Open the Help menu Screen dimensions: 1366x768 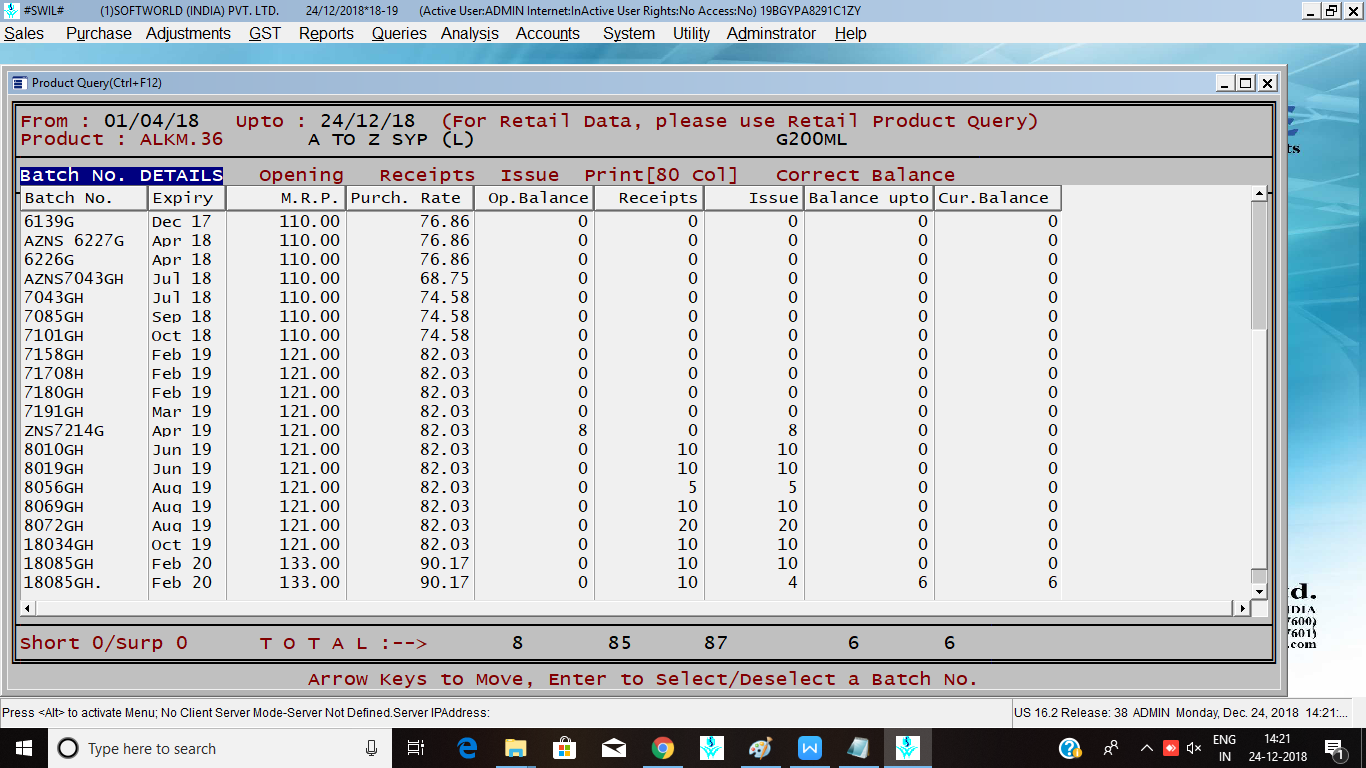click(850, 33)
